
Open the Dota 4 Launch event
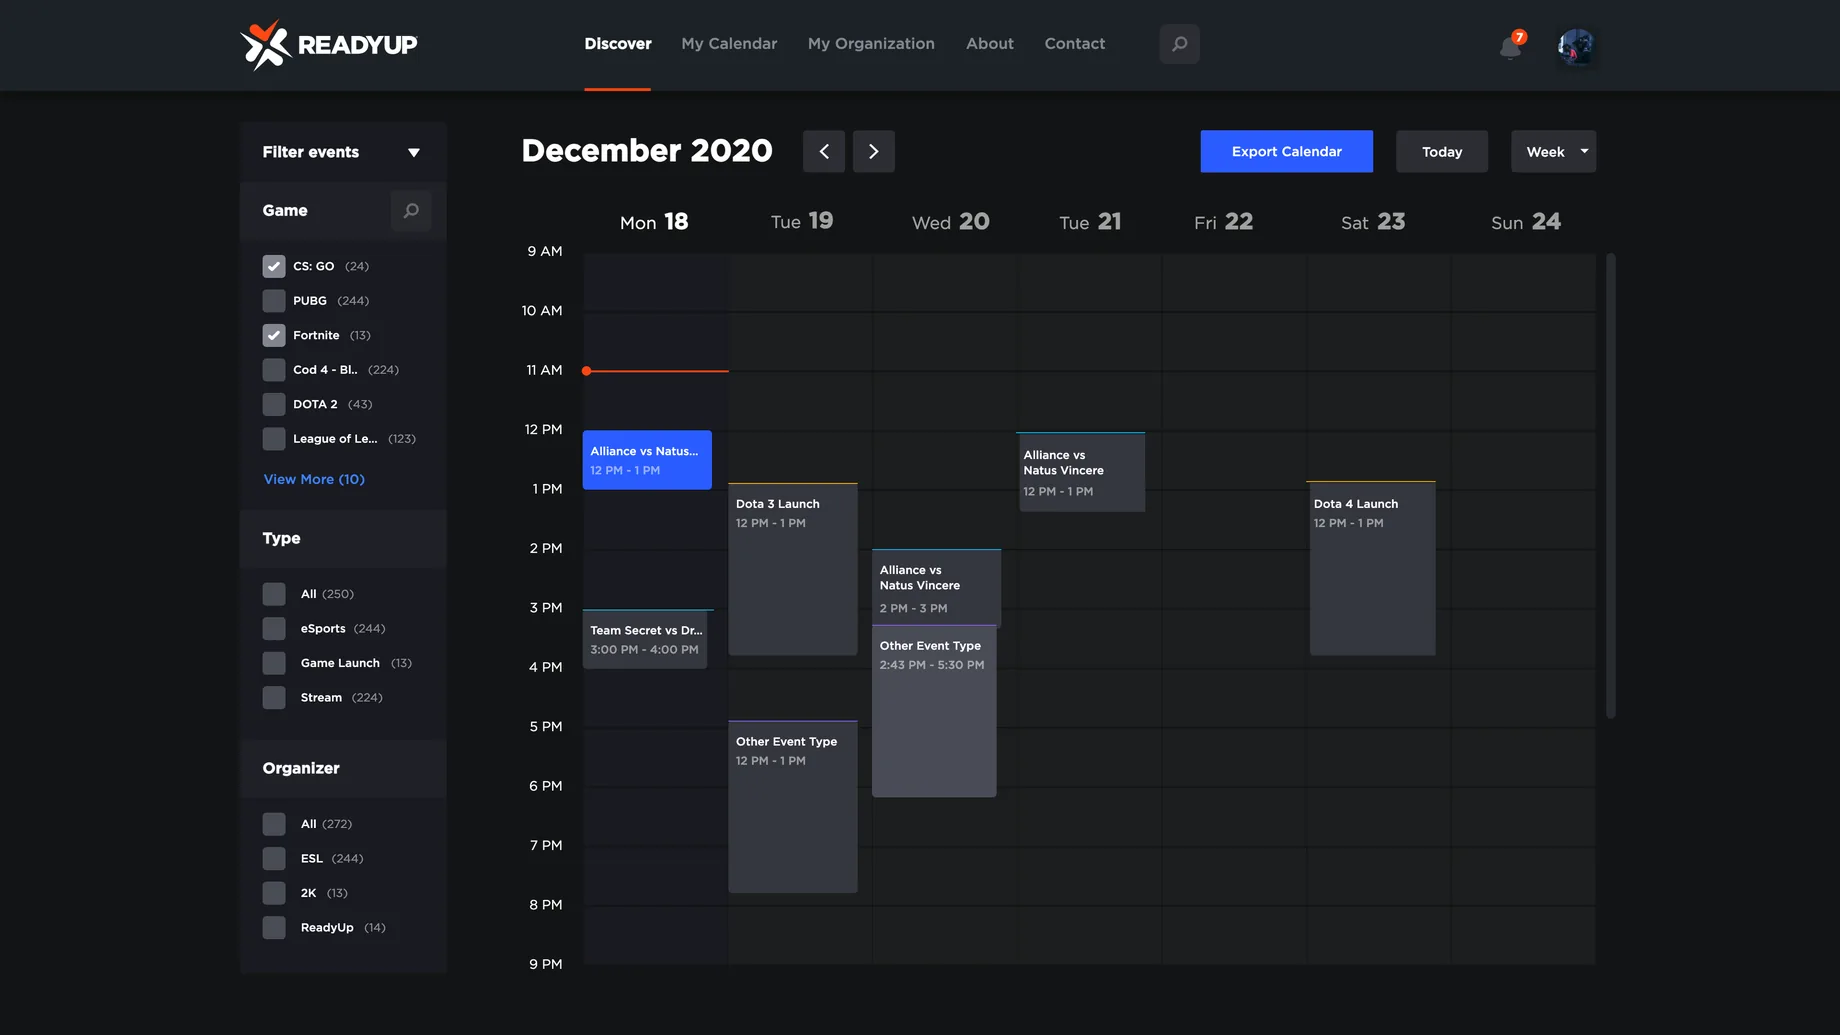tap(1372, 569)
